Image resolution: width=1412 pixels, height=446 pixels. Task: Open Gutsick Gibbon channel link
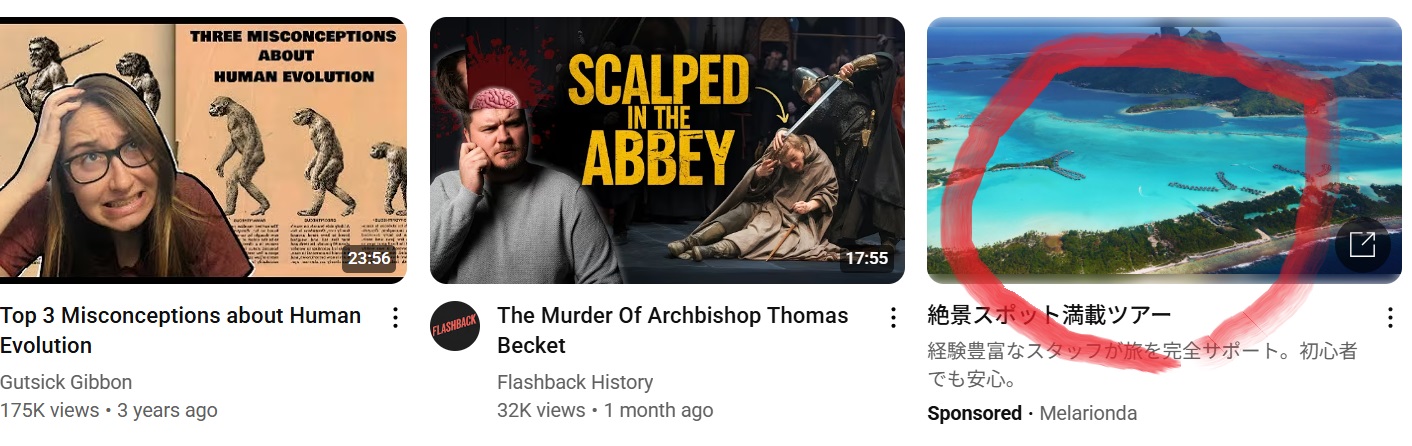tap(66, 382)
